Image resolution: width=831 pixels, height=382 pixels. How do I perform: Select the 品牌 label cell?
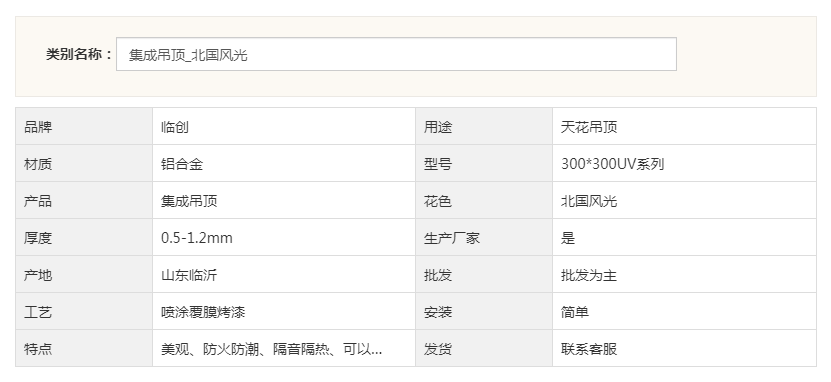[84, 126]
